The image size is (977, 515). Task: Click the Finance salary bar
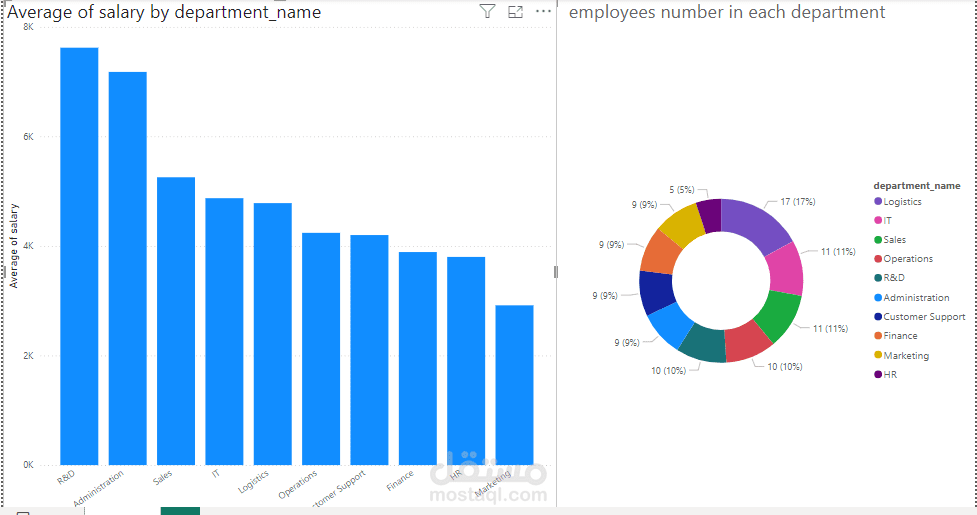(x=417, y=359)
